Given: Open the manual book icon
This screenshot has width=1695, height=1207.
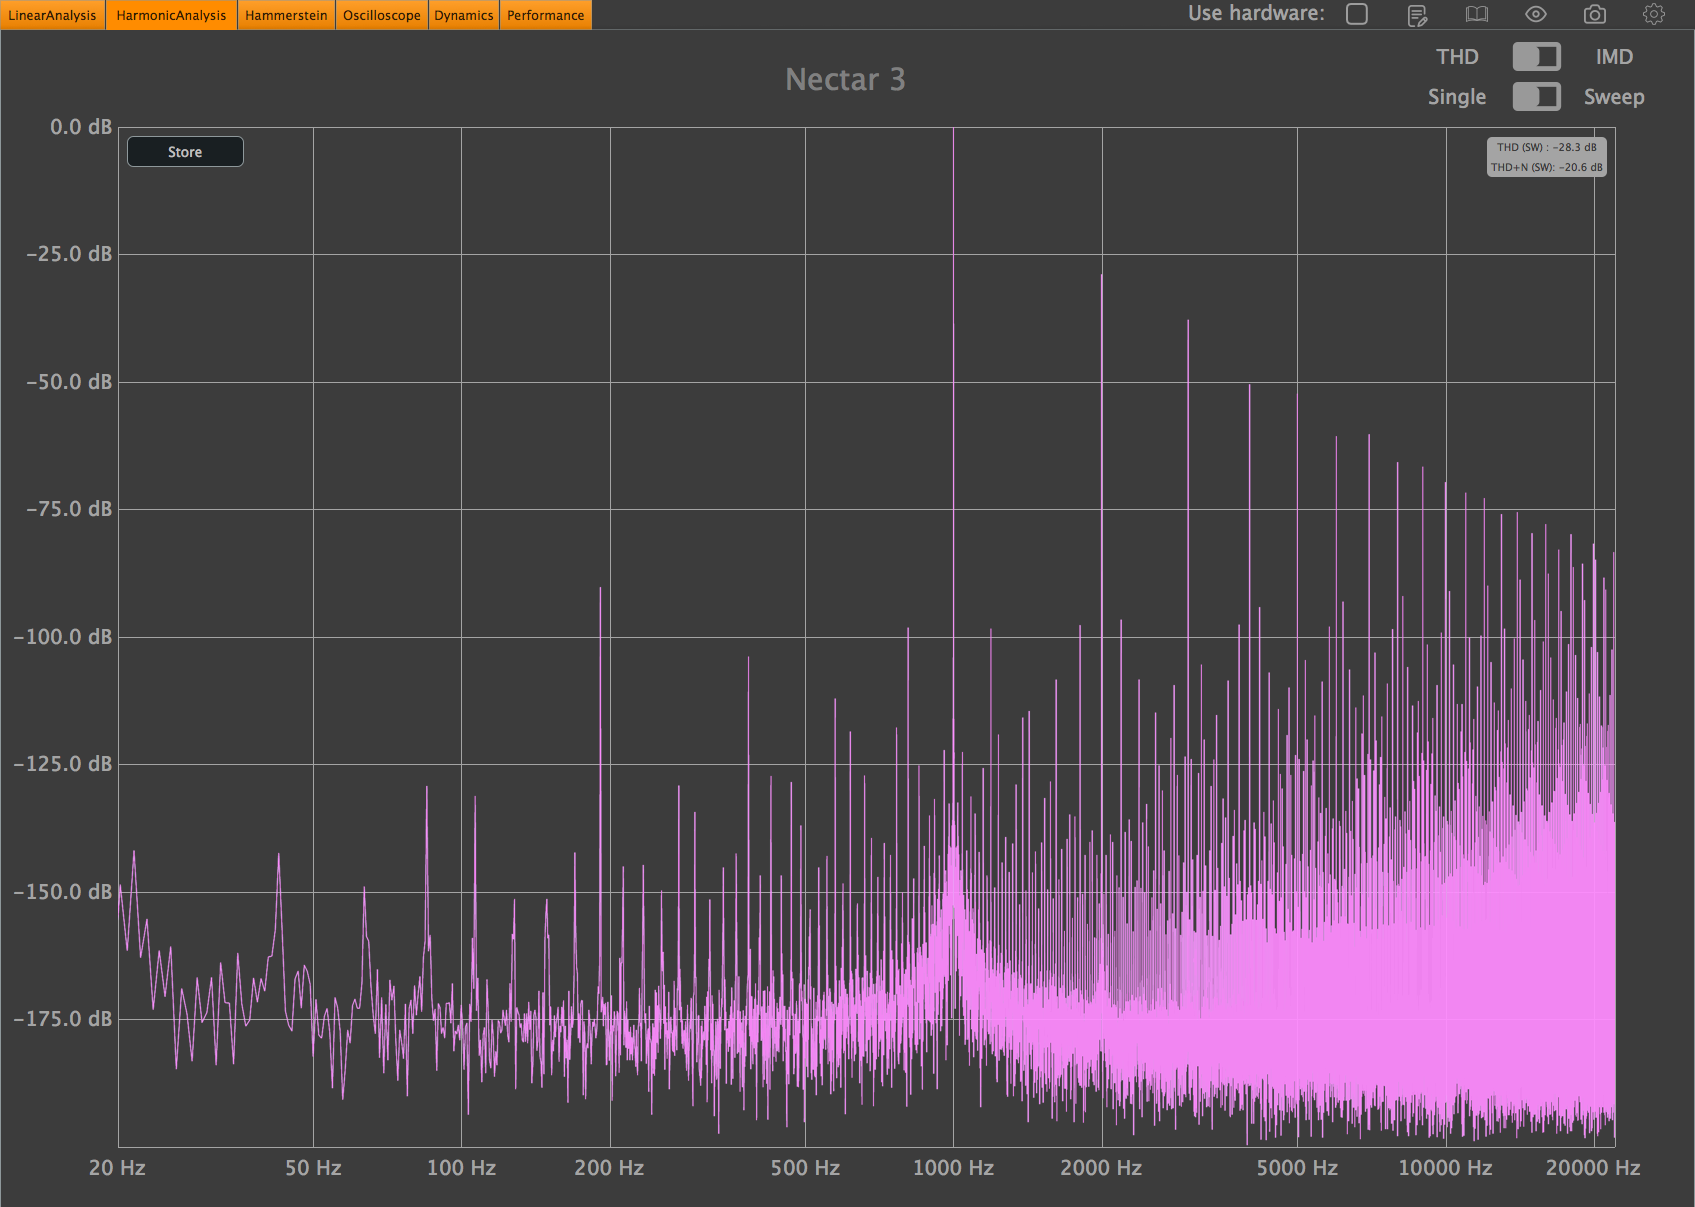Looking at the screenshot, I should tap(1477, 14).
